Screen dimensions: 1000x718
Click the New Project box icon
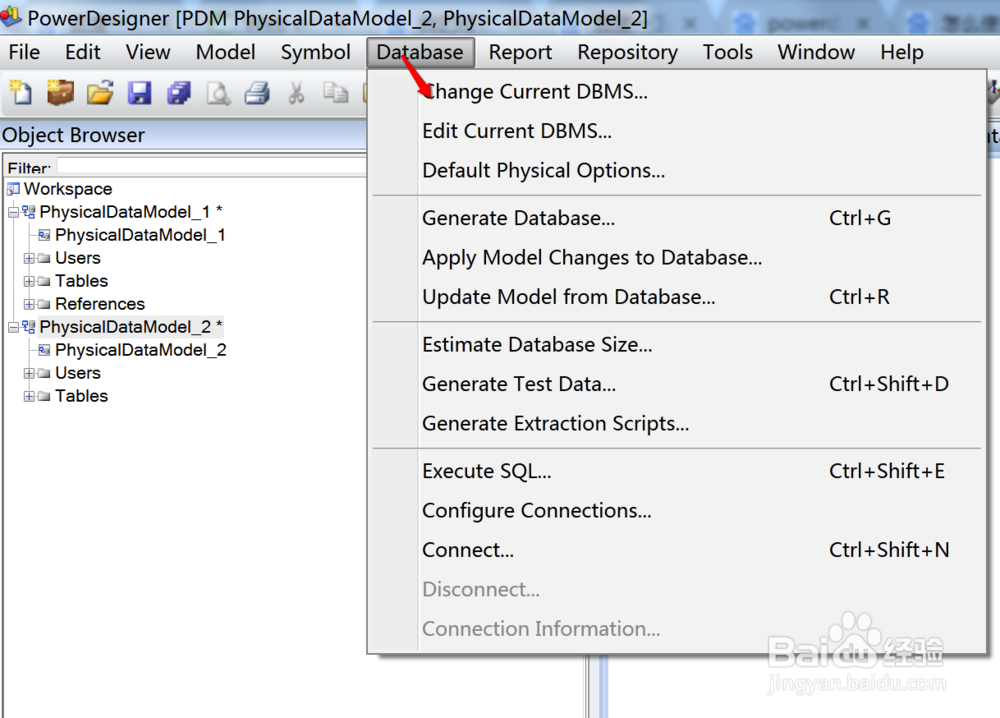pos(61,93)
